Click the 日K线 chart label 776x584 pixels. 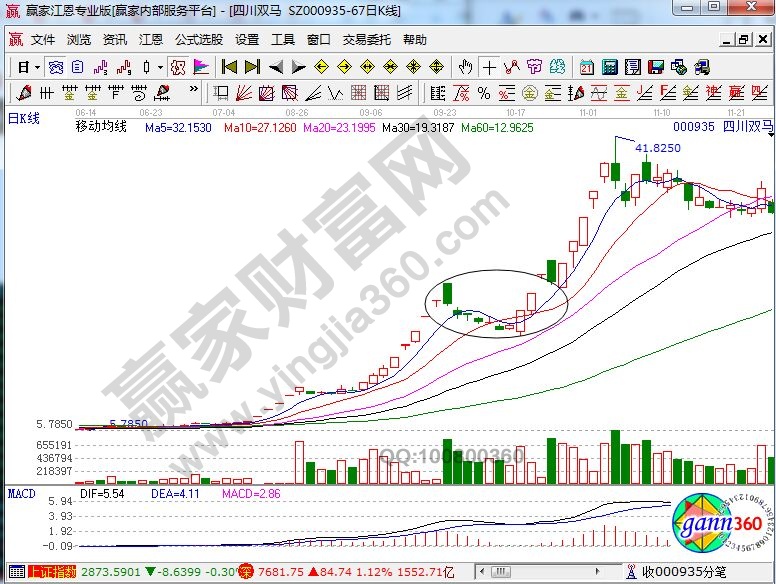(24, 119)
